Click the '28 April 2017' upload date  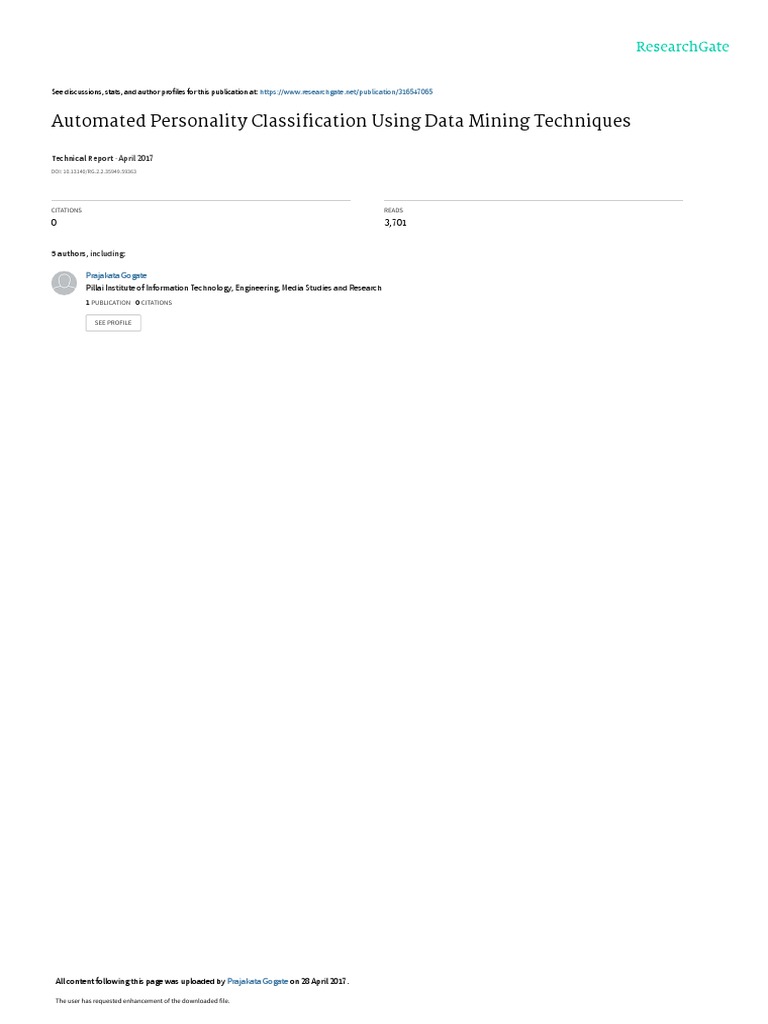coord(324,981)
